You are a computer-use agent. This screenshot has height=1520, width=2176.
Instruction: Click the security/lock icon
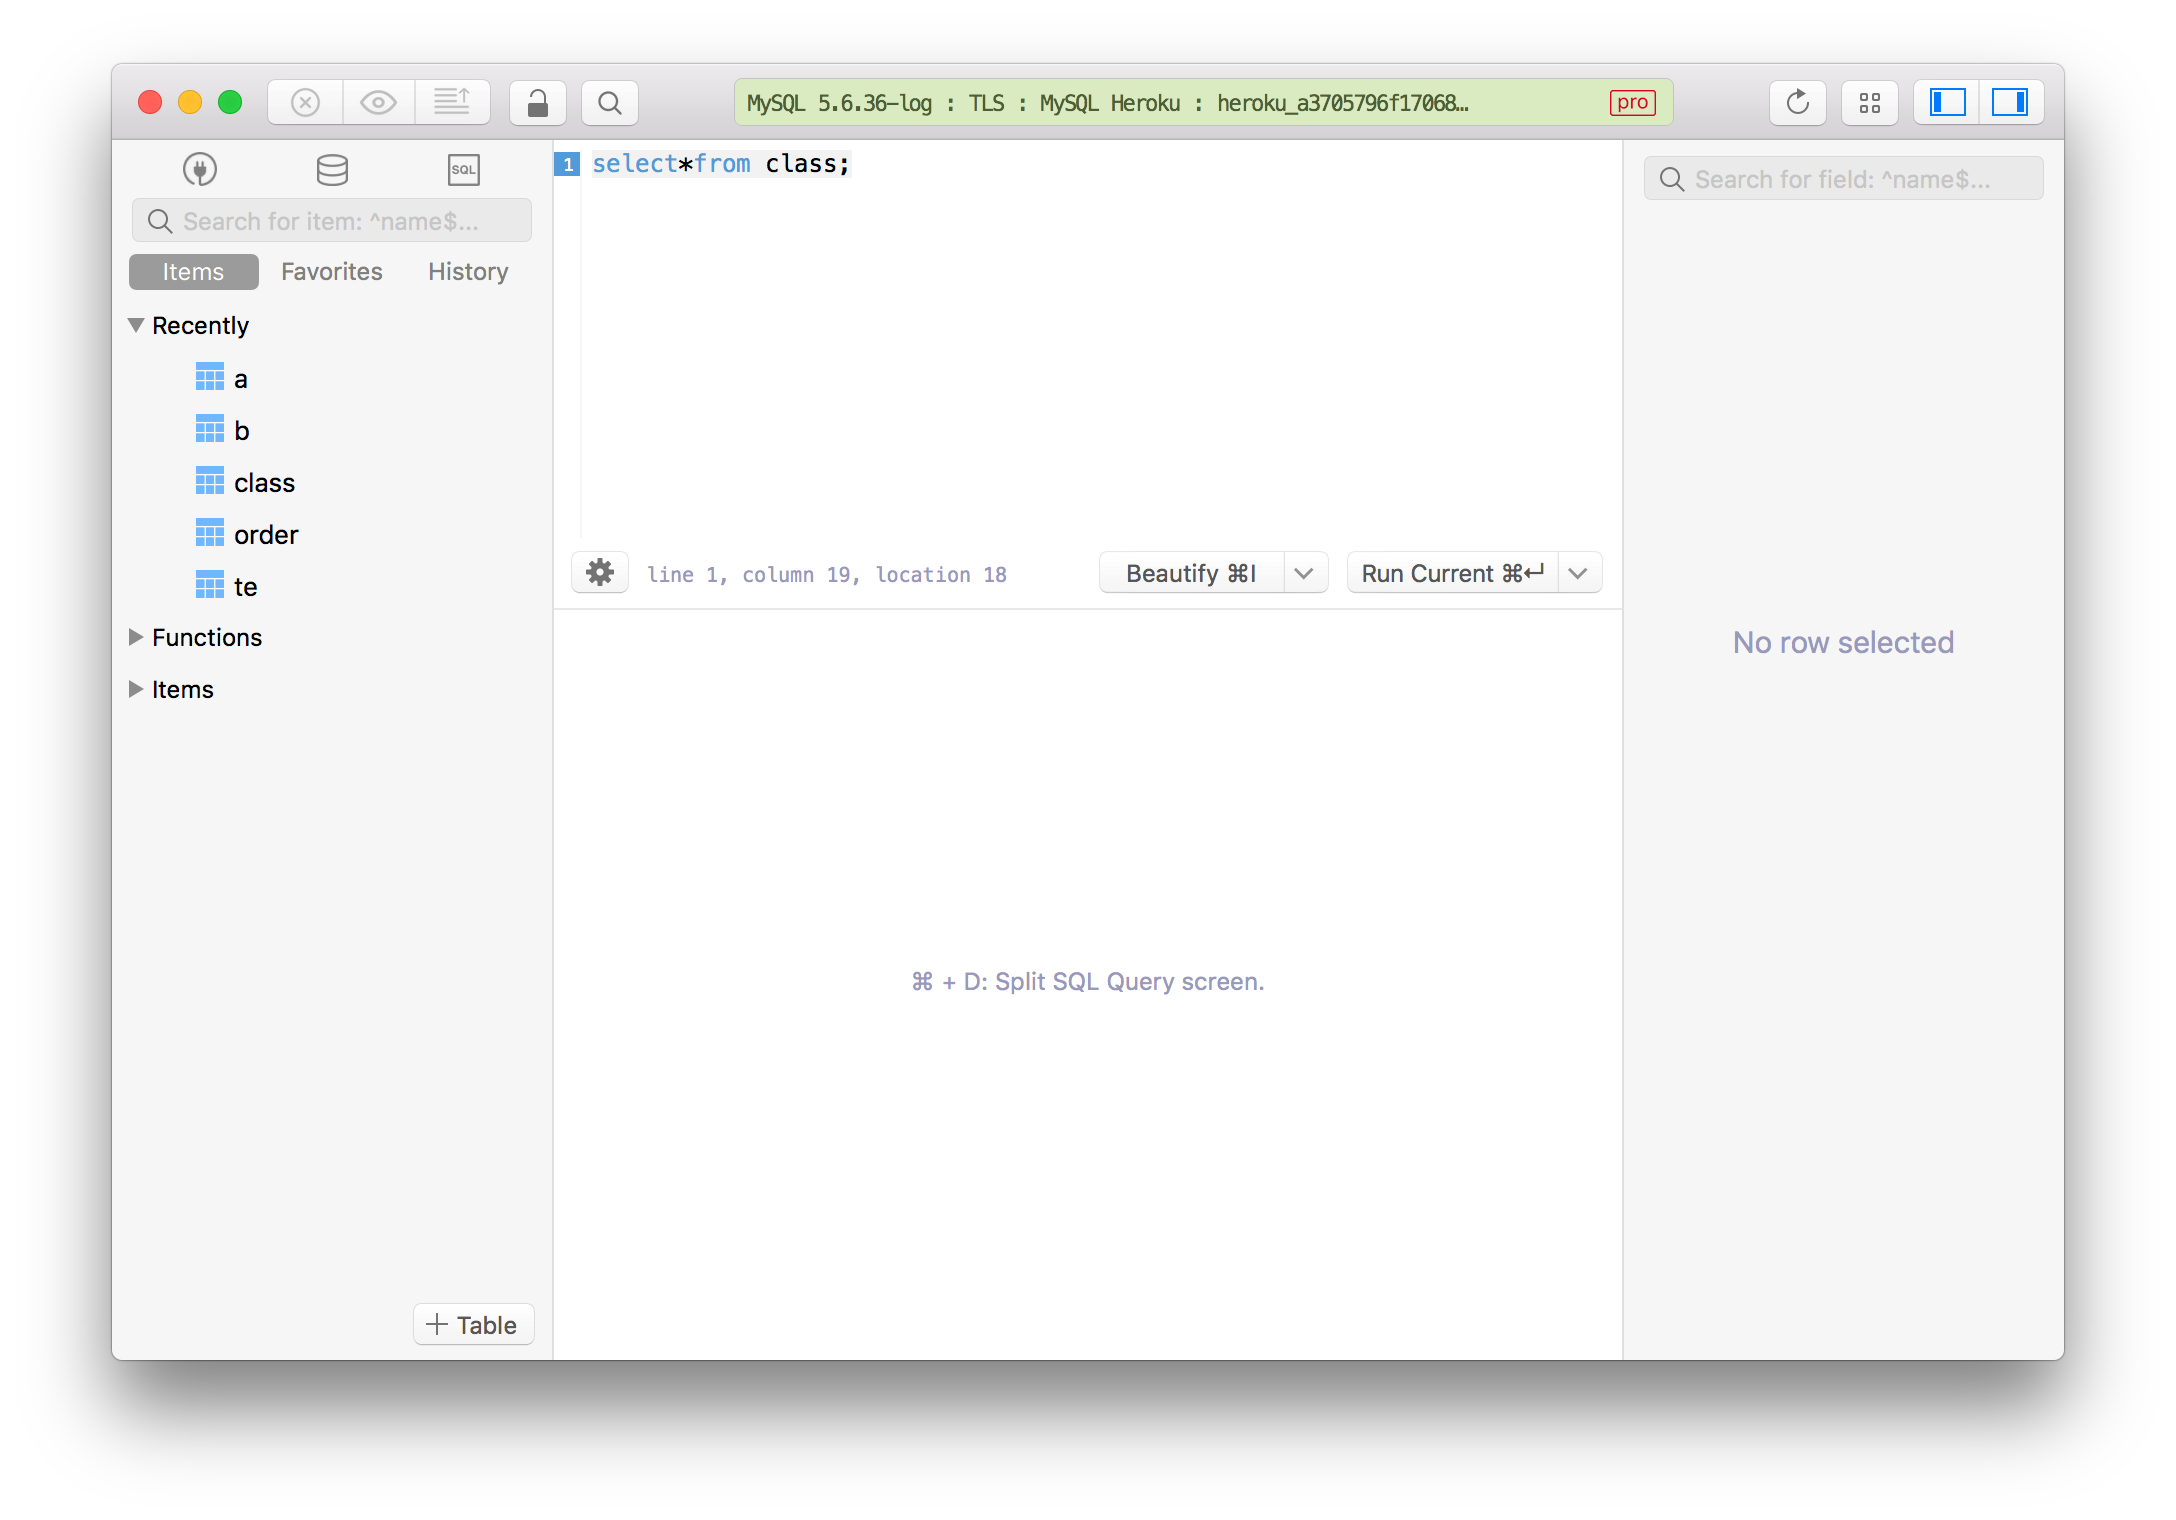[x=539, y=103]
